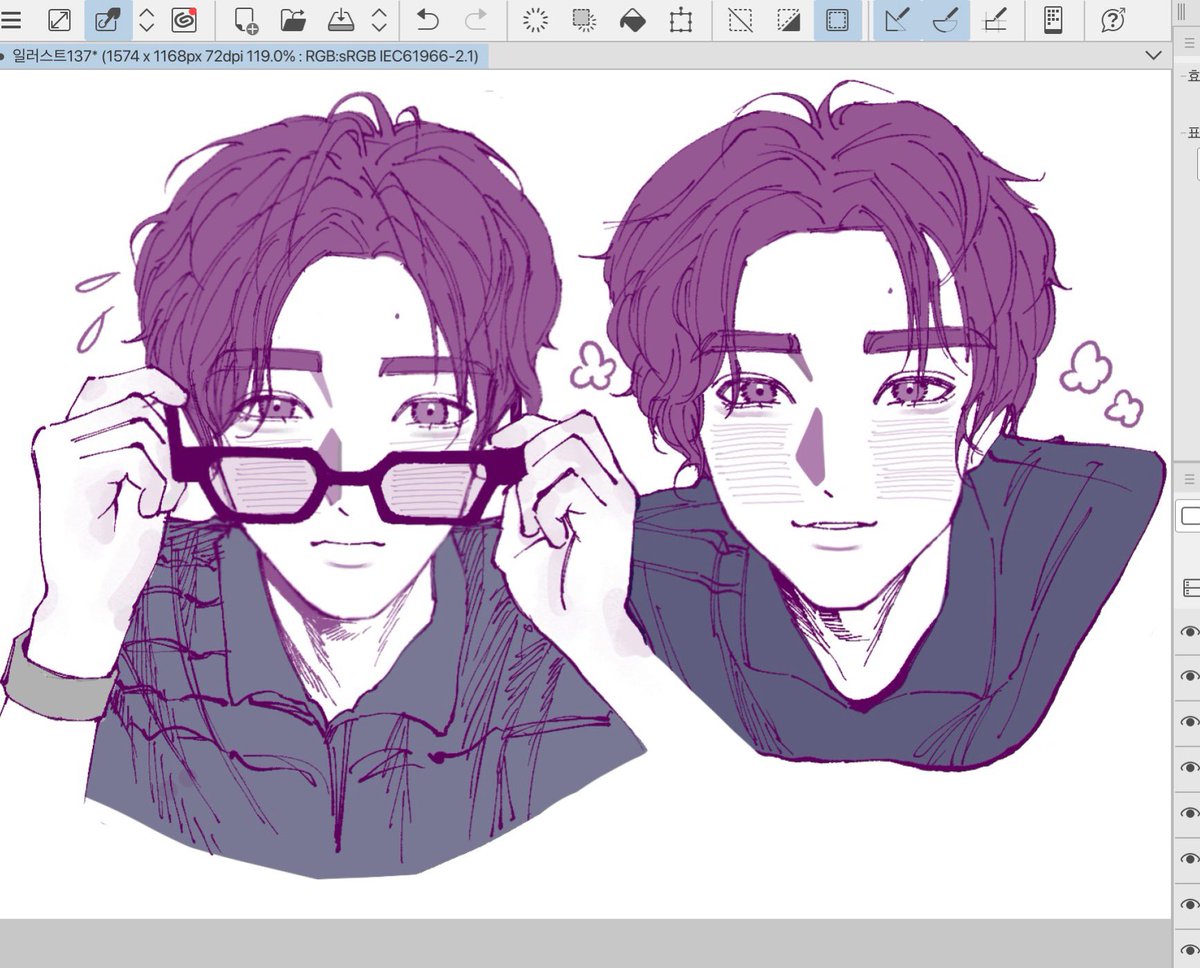
Task: Toggle snap to grid
Action: [x=994, y=19]
